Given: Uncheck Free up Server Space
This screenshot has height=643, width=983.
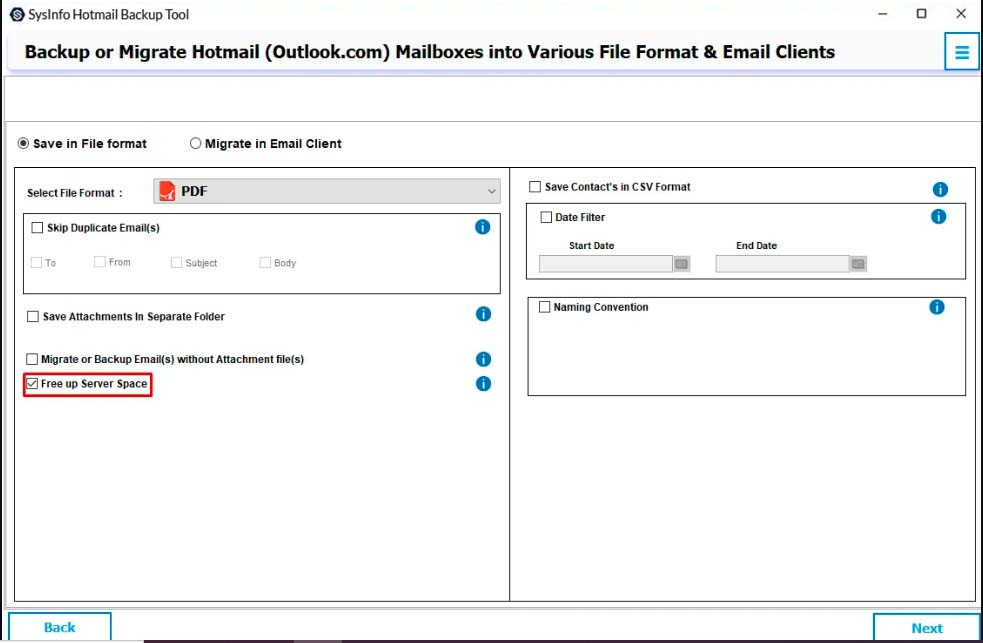Looking at the screenshot, I should click(x=32, y=384).
